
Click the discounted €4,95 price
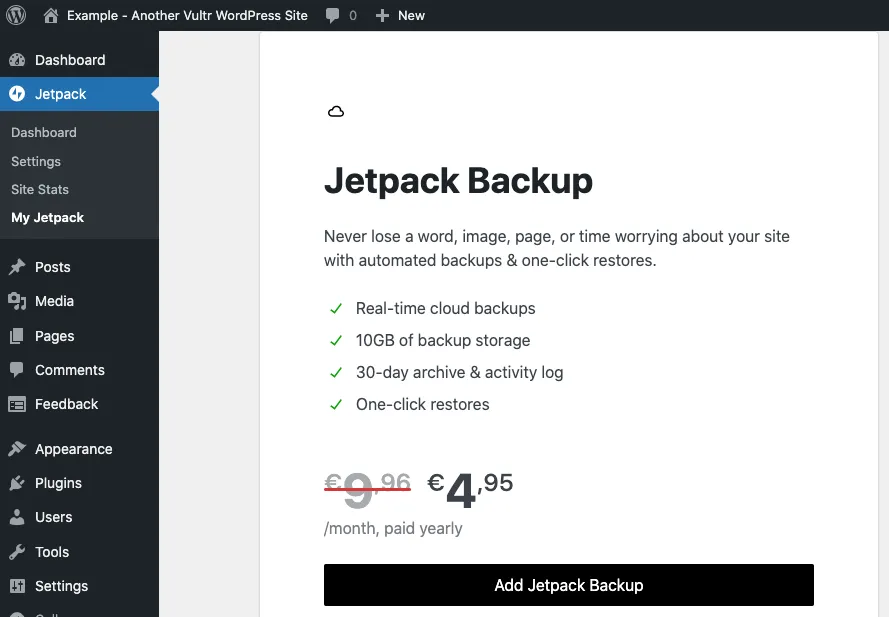470,489
